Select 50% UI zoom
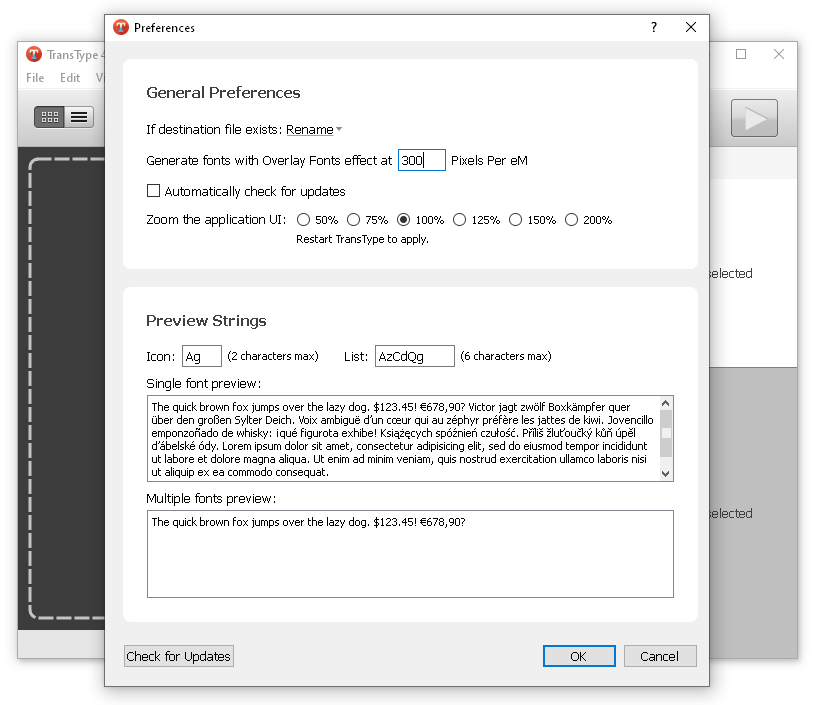This screenshot has width=823, height=705. point(303,220)
